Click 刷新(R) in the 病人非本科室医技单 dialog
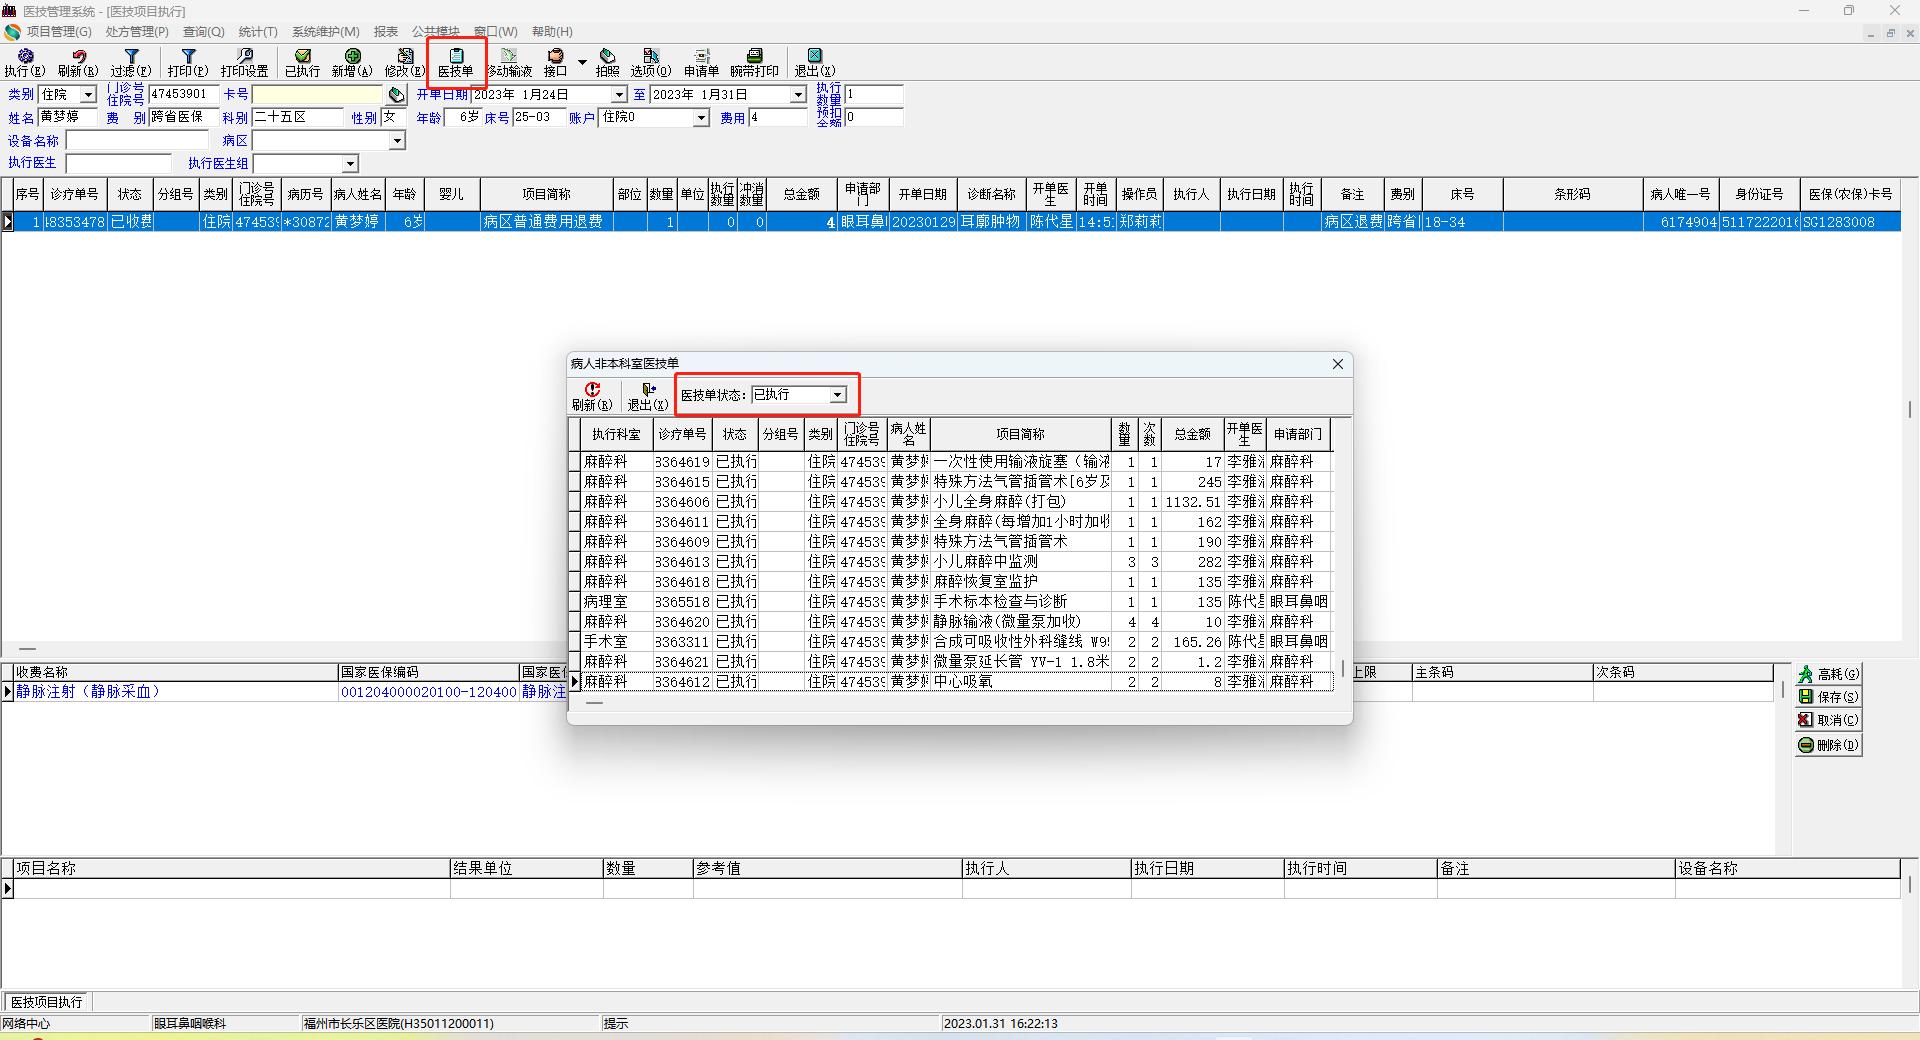Image resolution: width=1920 pixels, height=1040 pixels. (x=592, y=396)
